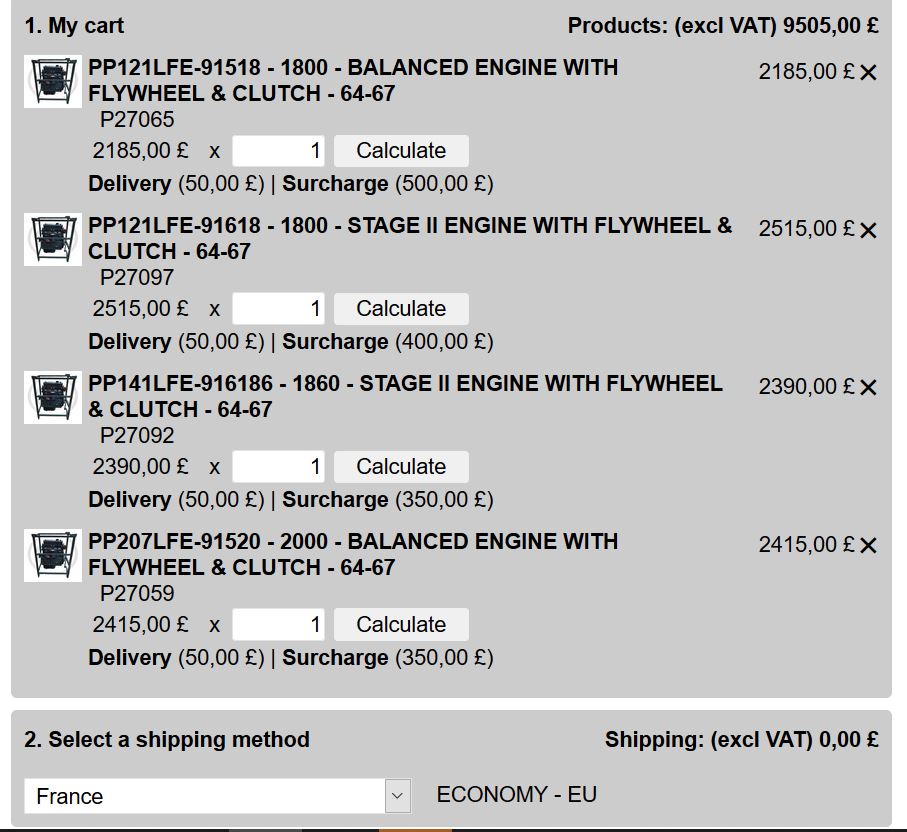Focus quantity field for P27092 item
The width and height of the screenshot is (907, 832).
pyautogui.click(x=278, y=467)
